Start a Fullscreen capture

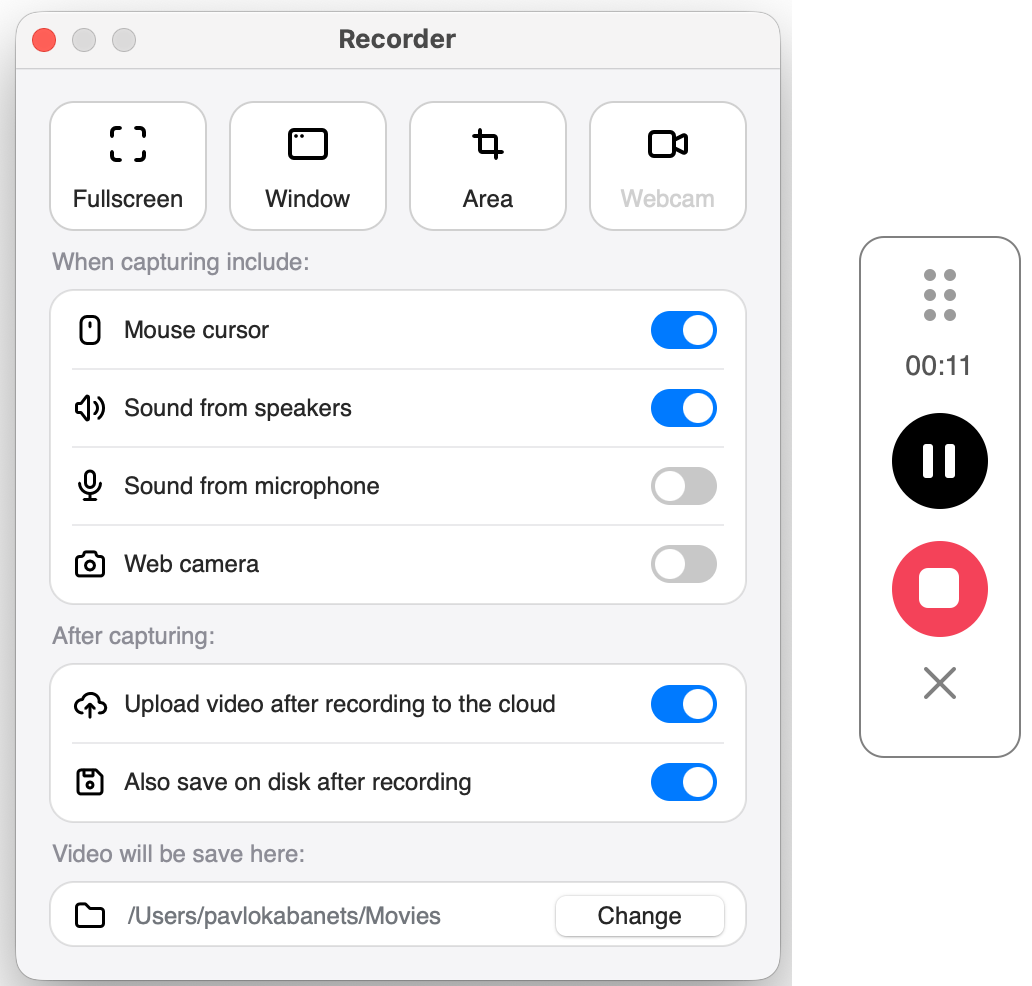pyautogui.click(x=128, y=166)
